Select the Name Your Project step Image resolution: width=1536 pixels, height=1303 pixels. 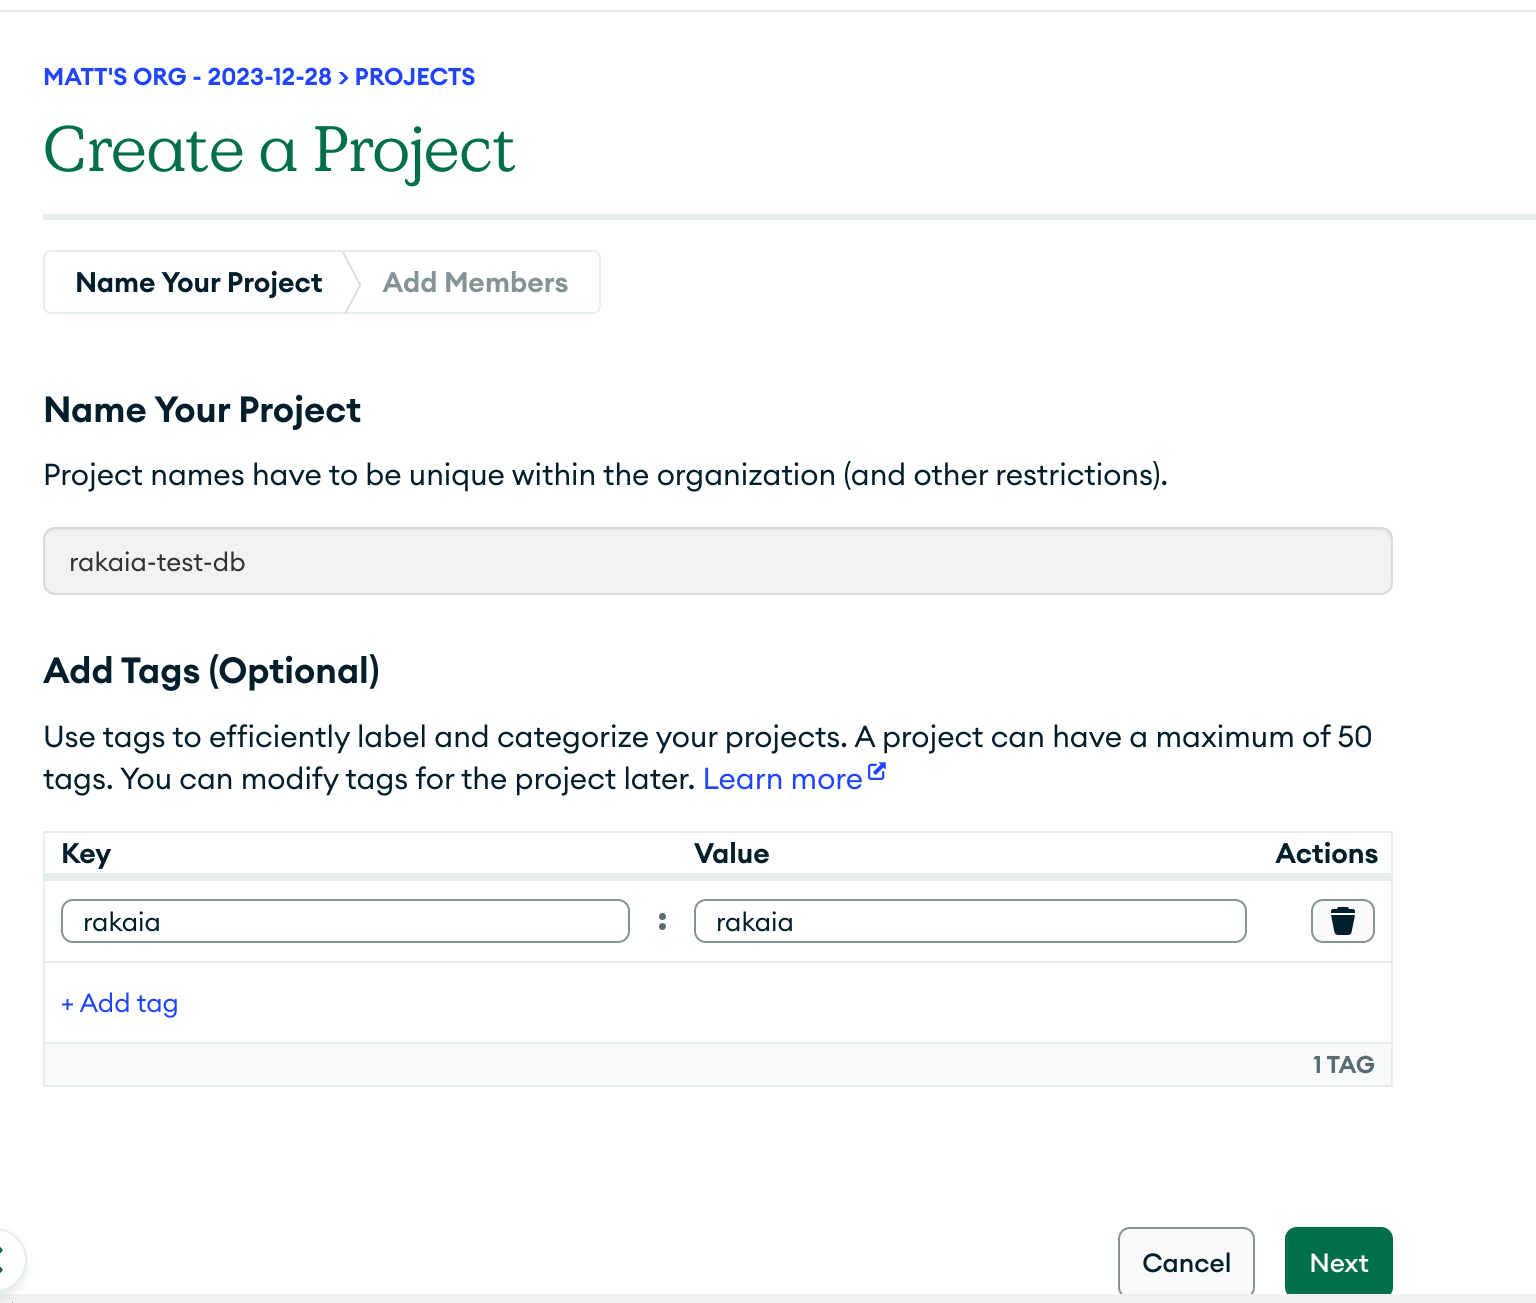point(199,283)
